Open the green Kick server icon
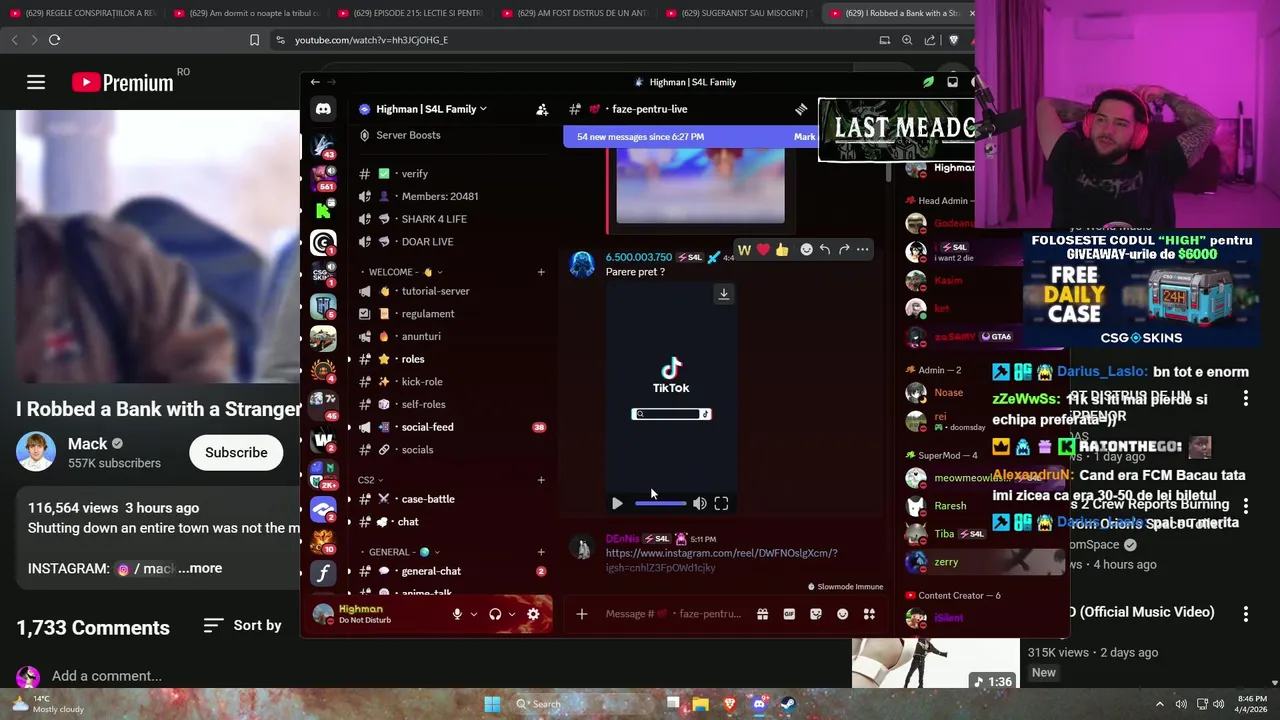The image size is (1280, 720). click(x=323, y=210)
